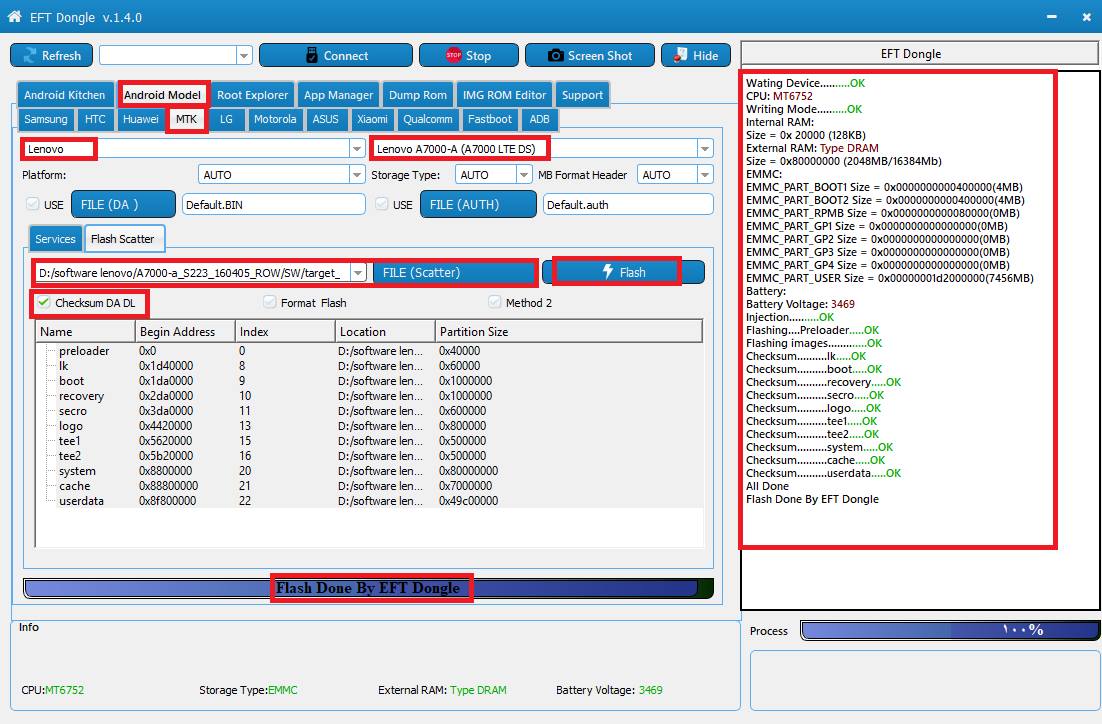Switch to Services tab
Image resolution: width=1102 pixels, height=724 pixels.
coord(55,239)
